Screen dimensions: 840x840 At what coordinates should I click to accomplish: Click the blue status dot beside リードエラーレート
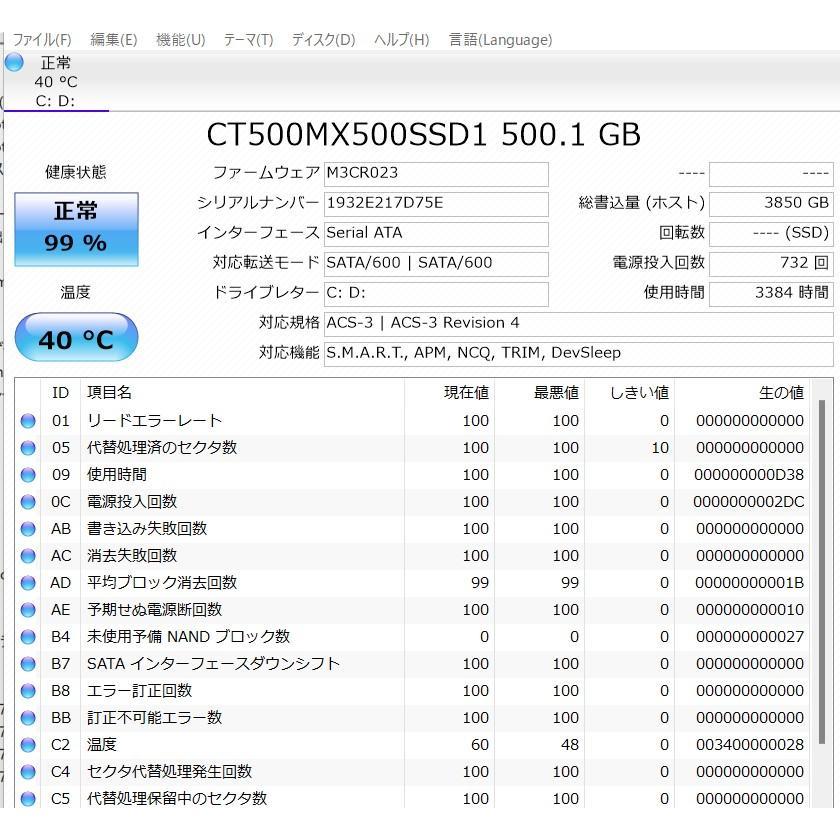[x=28, y=420]
